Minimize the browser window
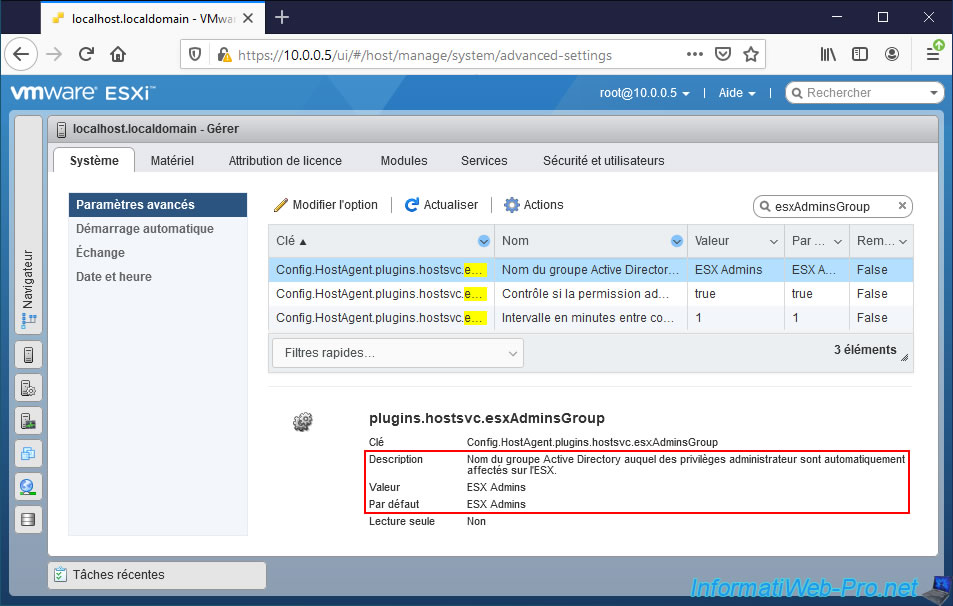This screenshot has height=606, width=953. [837, 17]
